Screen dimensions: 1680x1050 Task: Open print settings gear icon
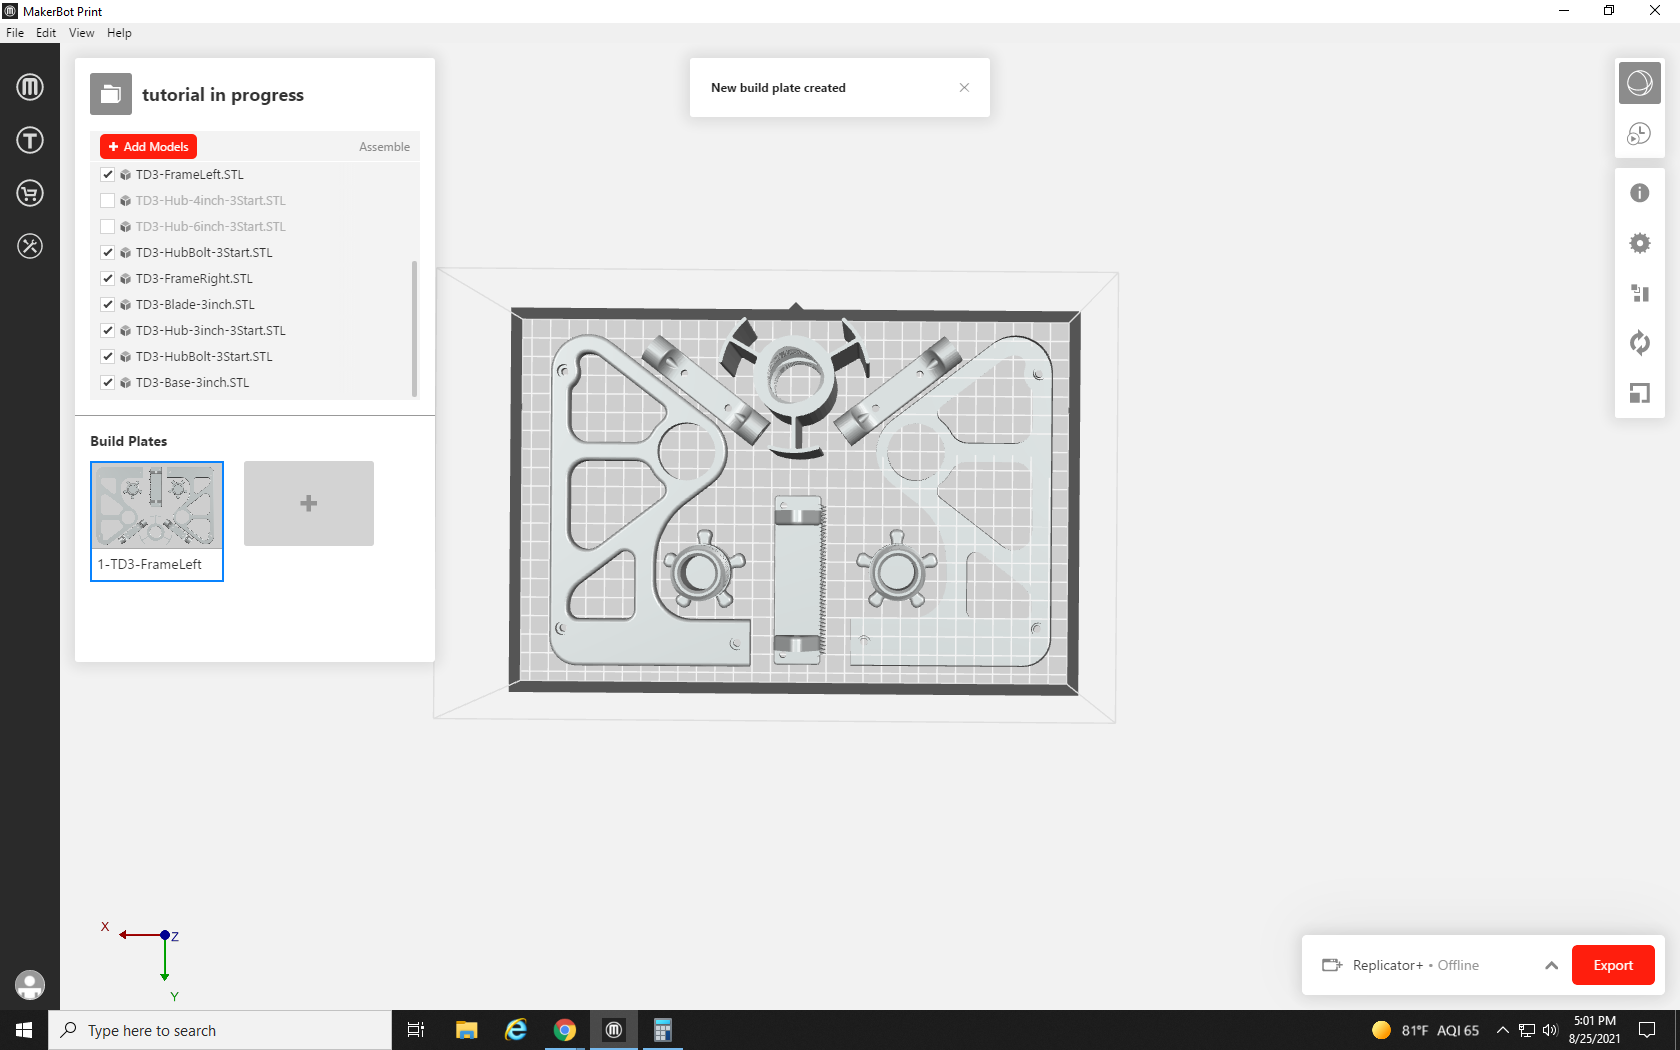[x=1640, y=243]
